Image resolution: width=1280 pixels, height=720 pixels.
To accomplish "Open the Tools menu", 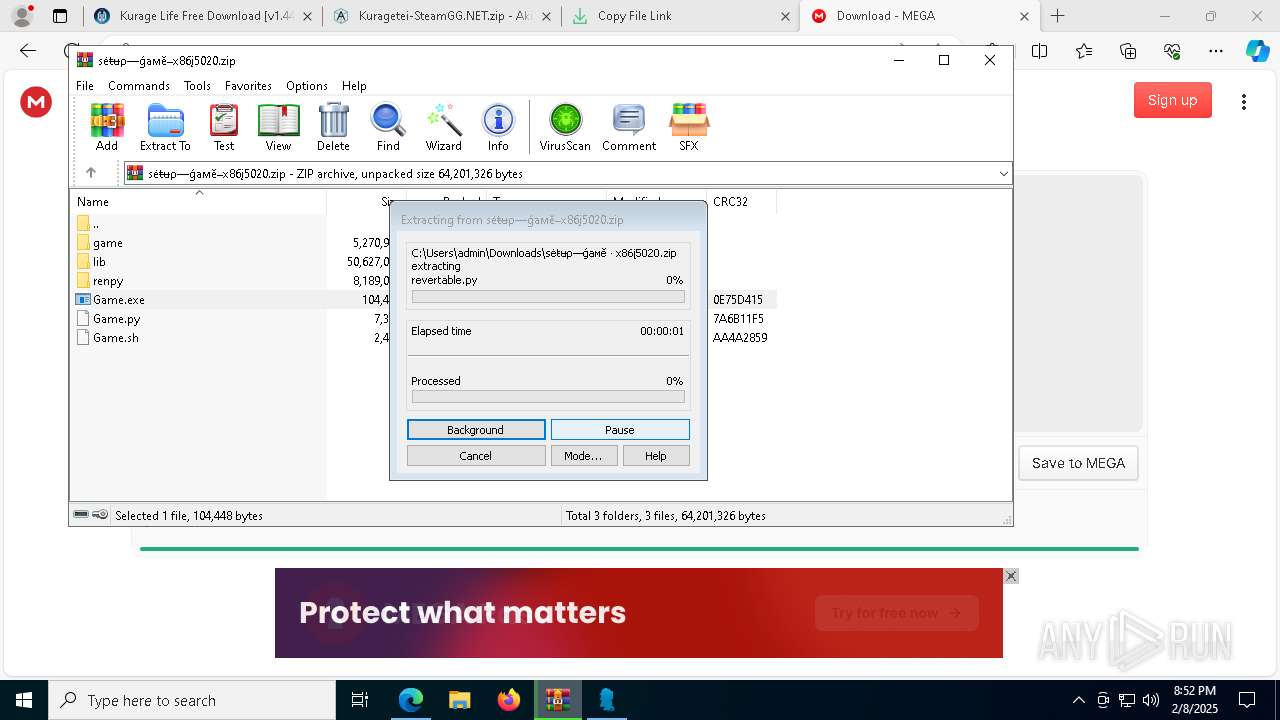I will tap(197, 86).
